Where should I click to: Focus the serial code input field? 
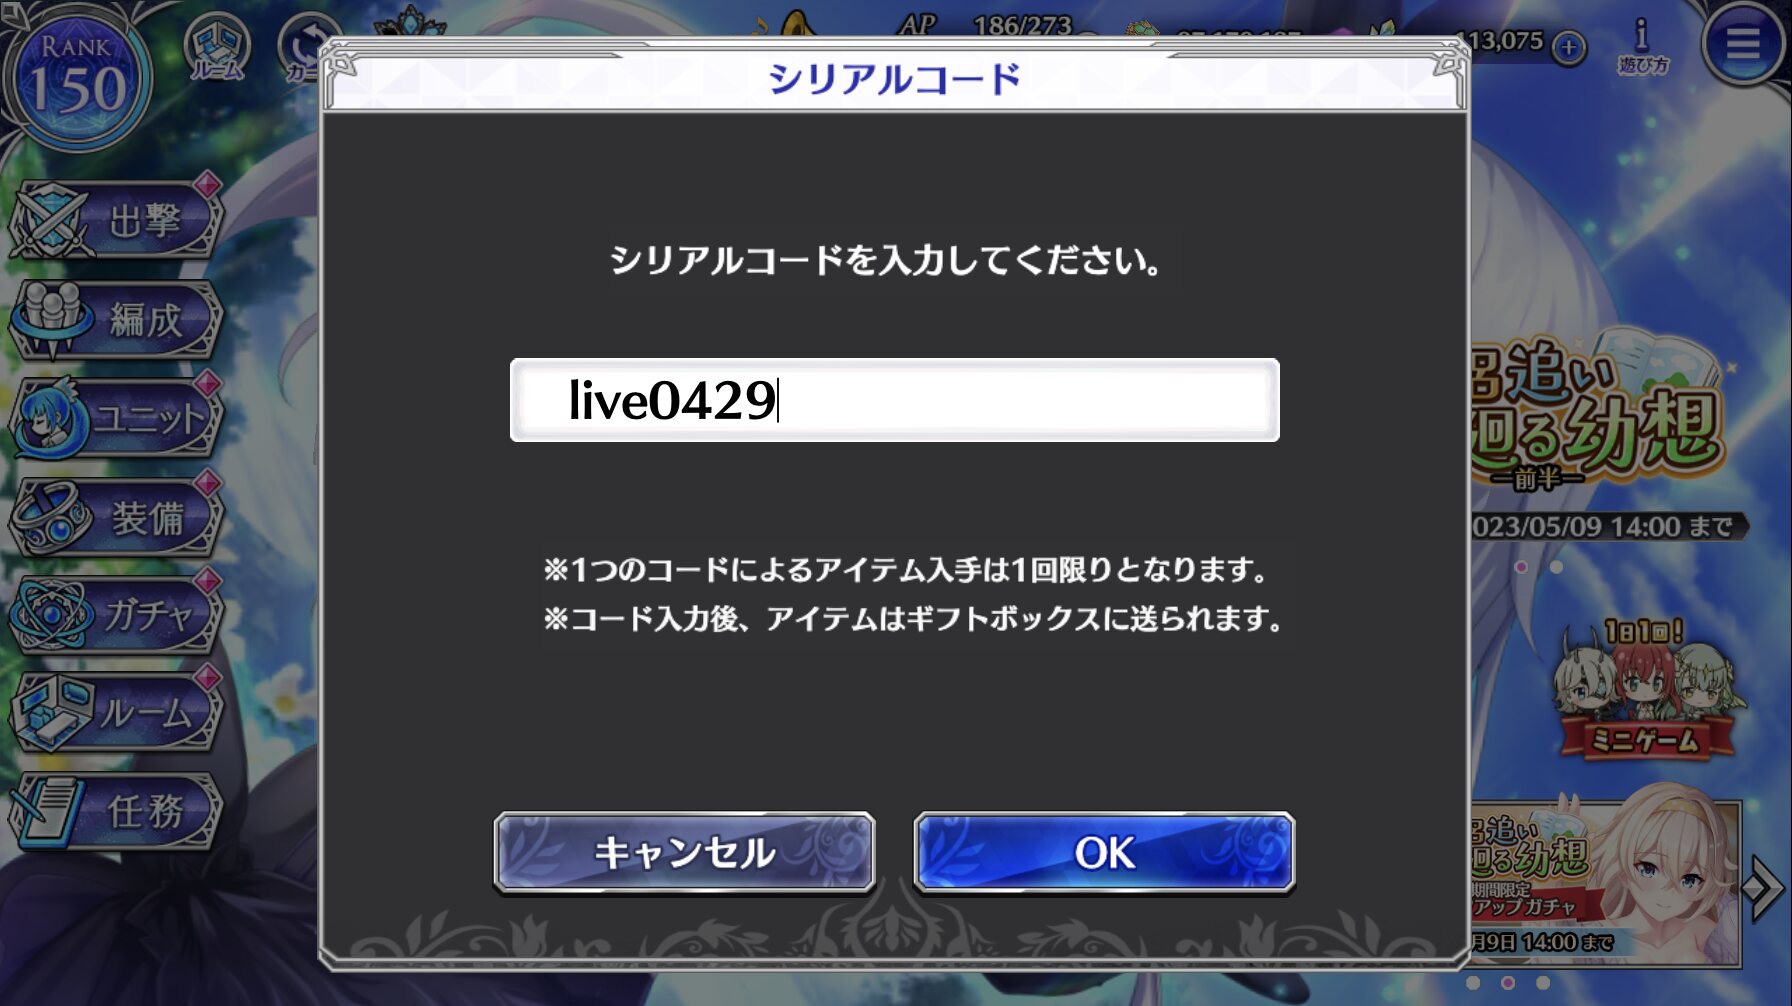click(895, 400)
